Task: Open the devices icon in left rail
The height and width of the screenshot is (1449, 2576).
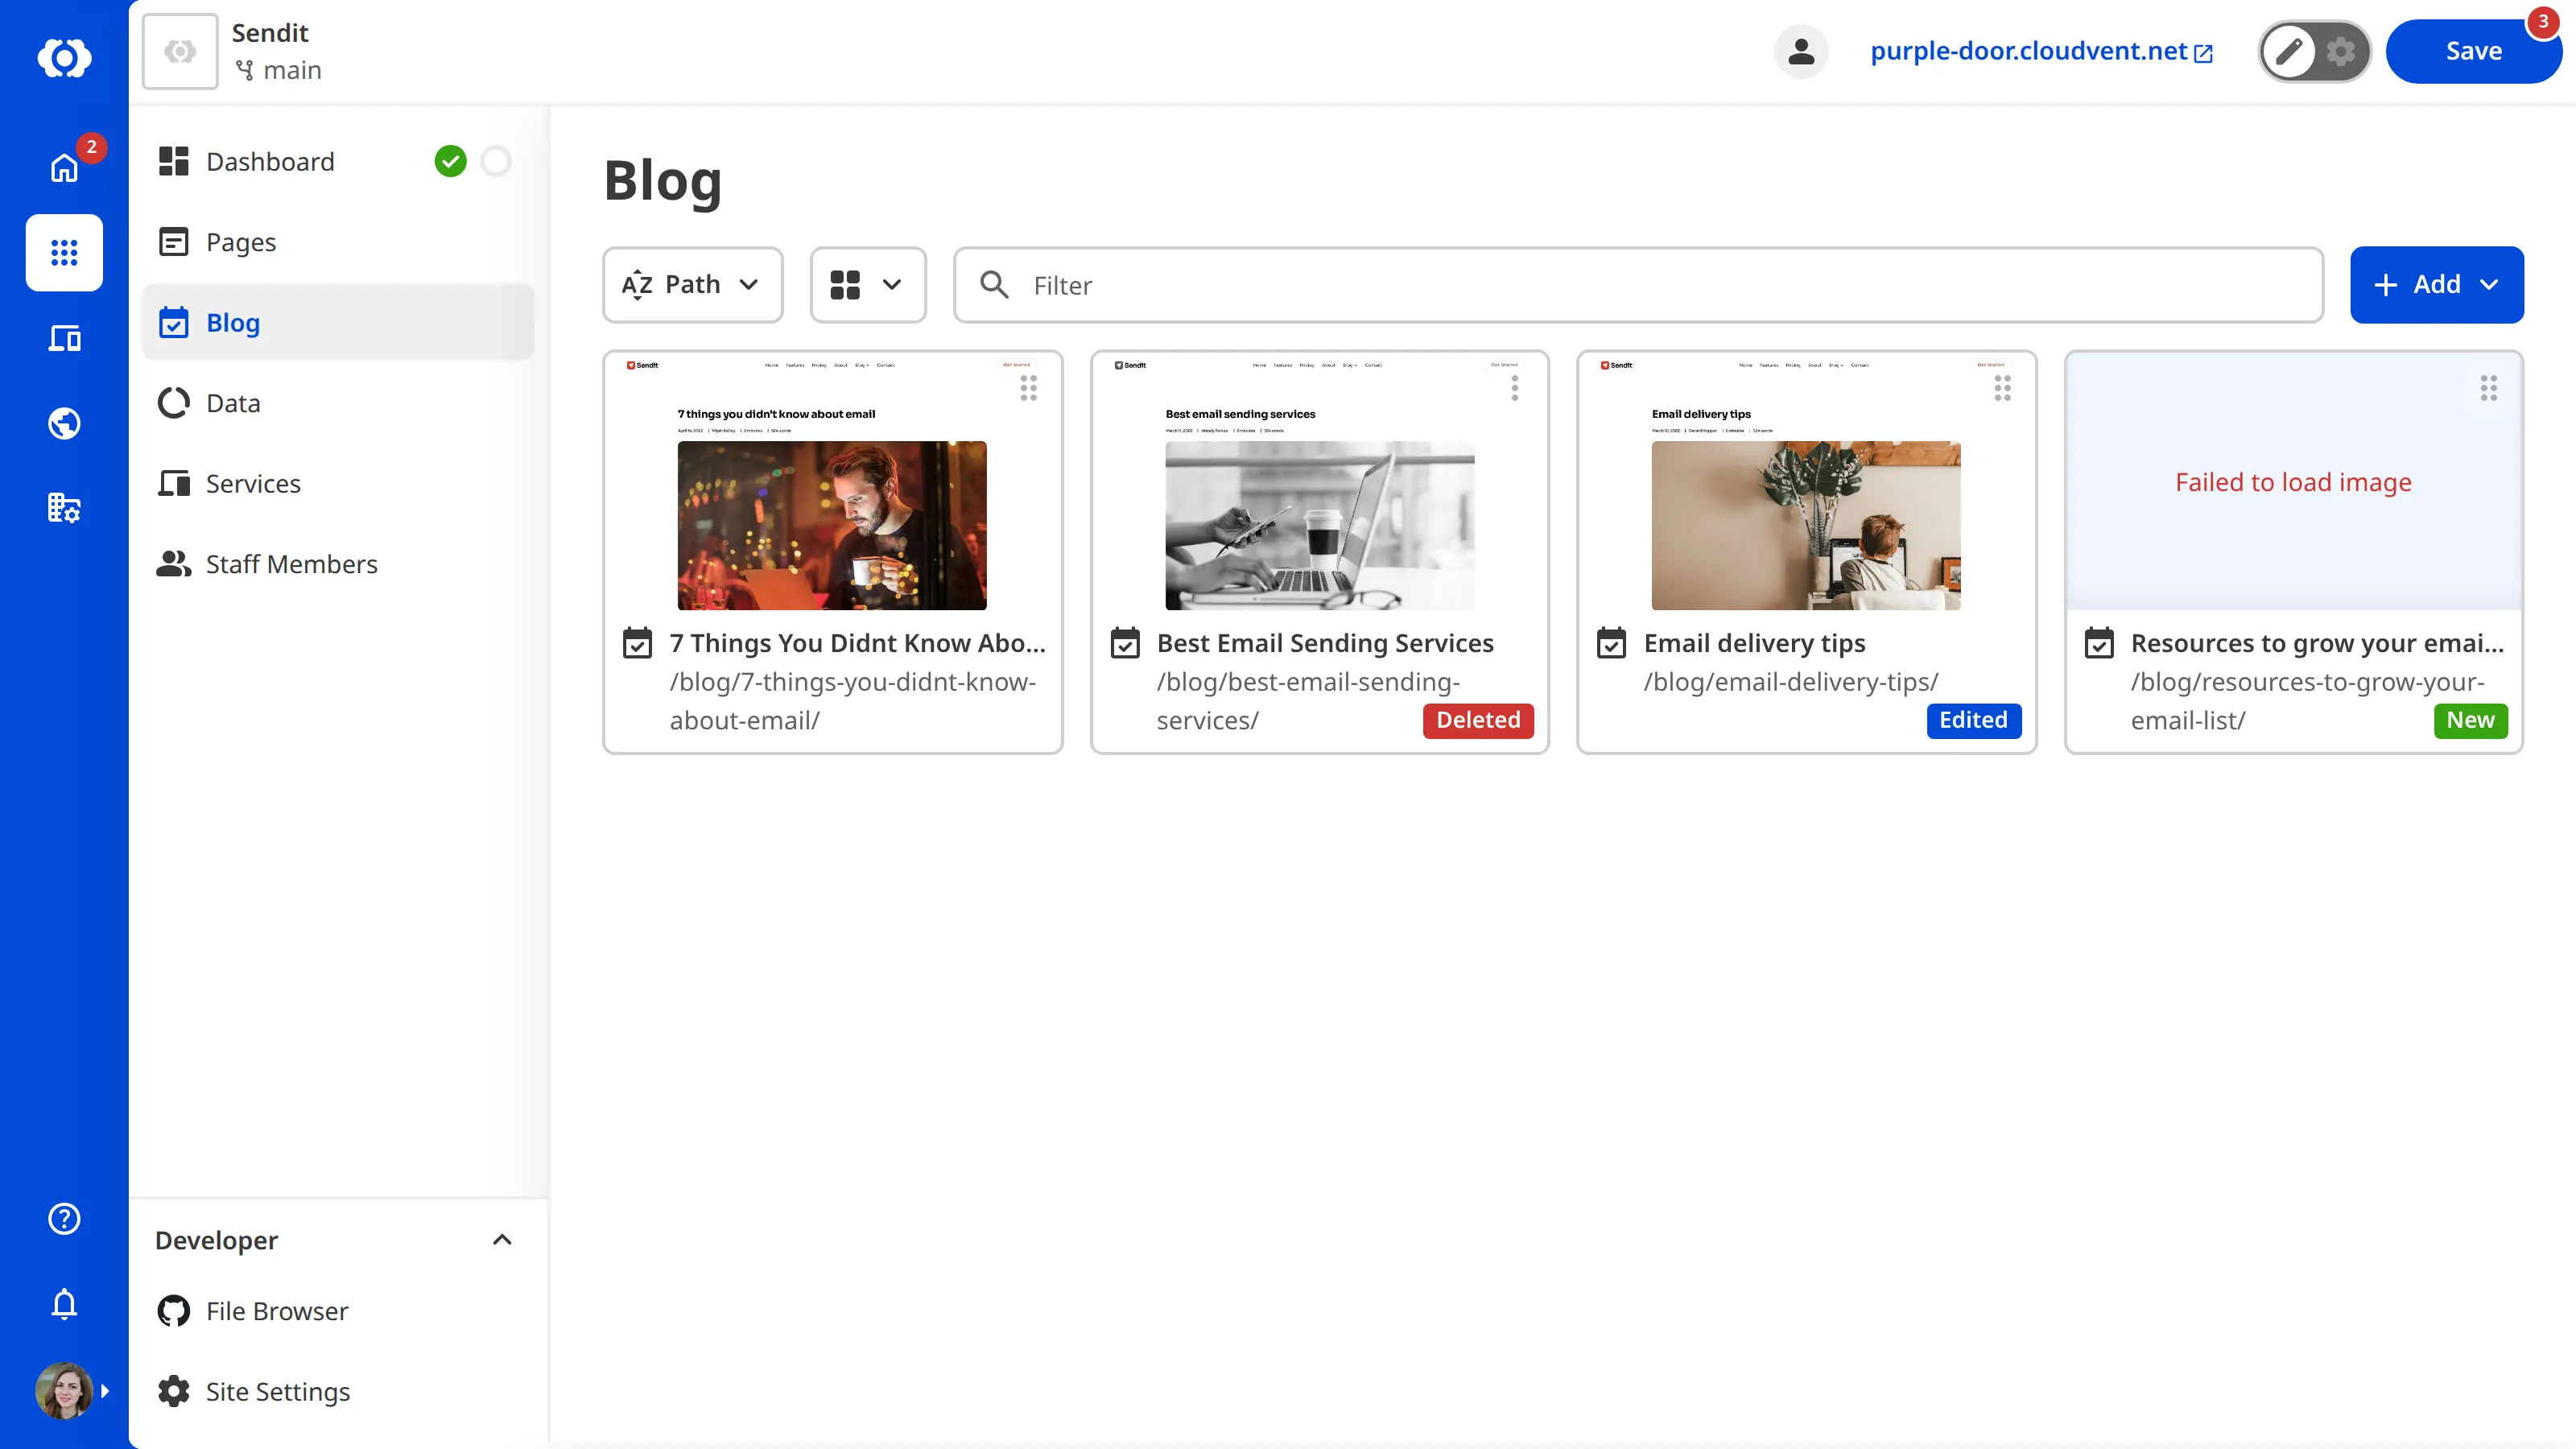Action: click(x=64, y=338)
